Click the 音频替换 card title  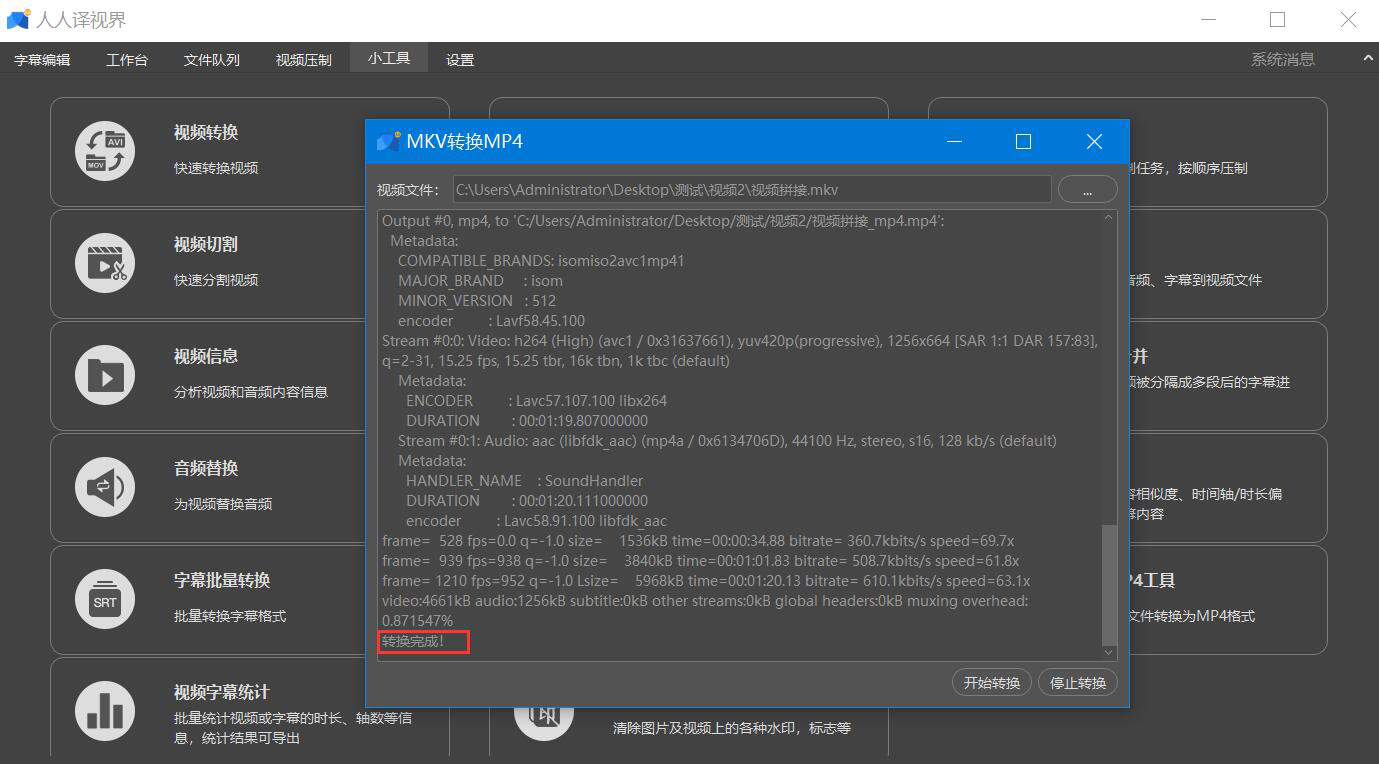click(x=206, y=469)
